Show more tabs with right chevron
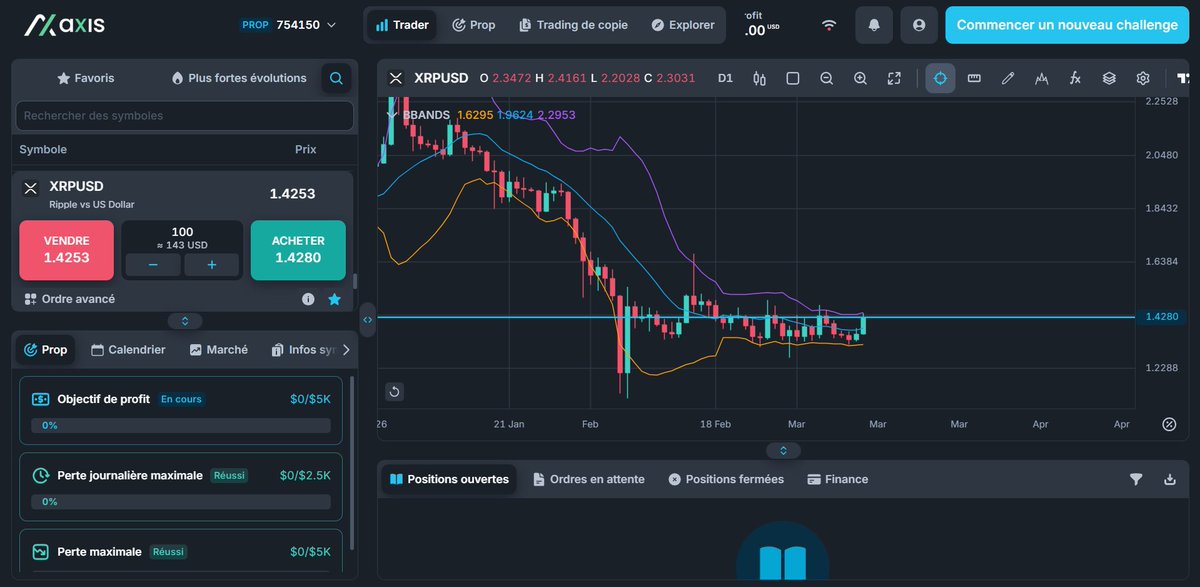This screenshot has width=1200, height=587. coord(346,350)
